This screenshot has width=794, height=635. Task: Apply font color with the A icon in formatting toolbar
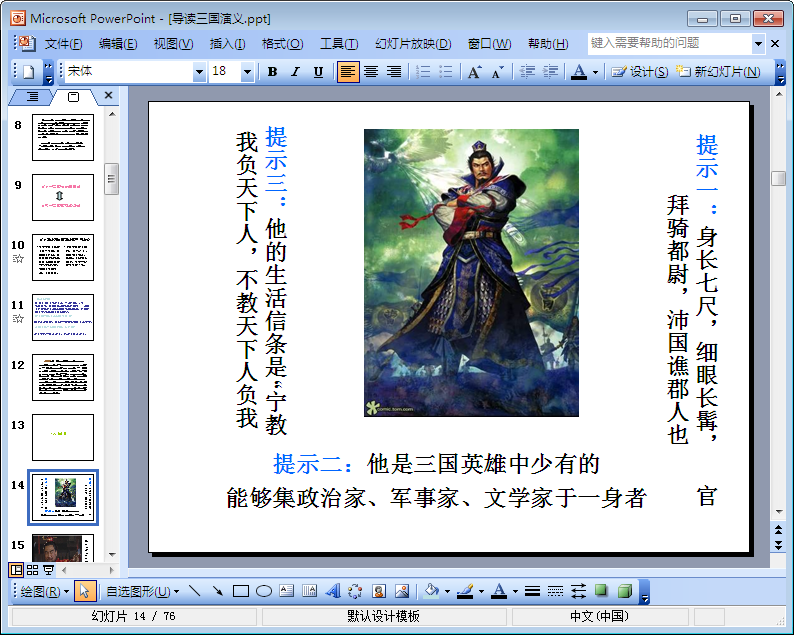(x=579, y=72)
